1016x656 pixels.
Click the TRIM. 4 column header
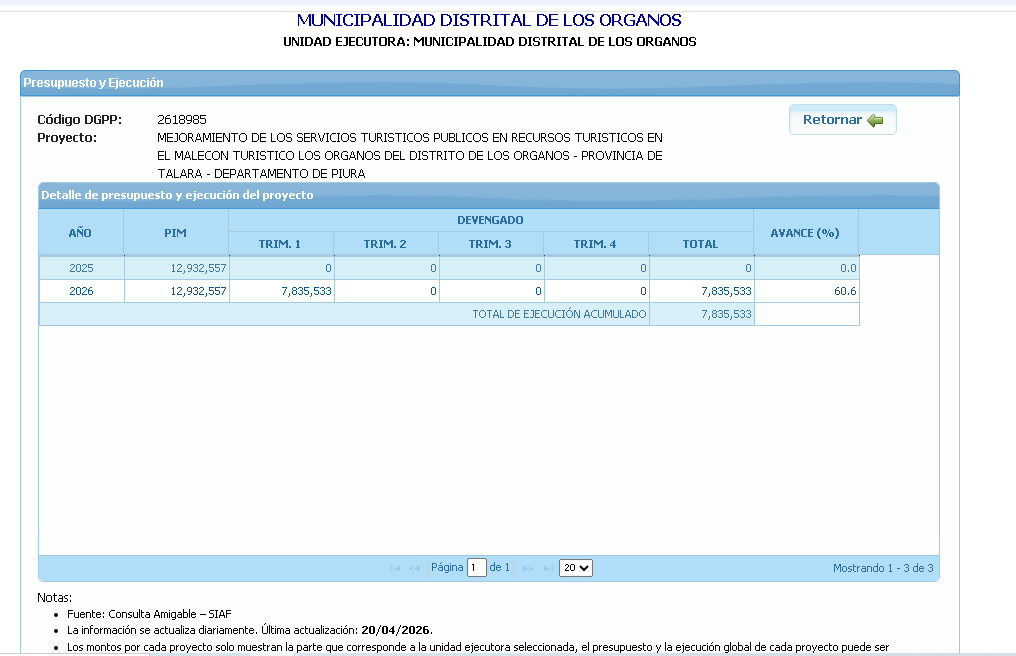(595, 244)
